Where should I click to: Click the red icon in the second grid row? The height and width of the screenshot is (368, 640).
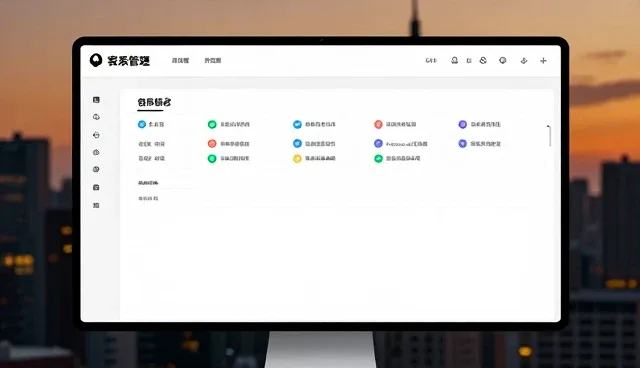[212, 144]
